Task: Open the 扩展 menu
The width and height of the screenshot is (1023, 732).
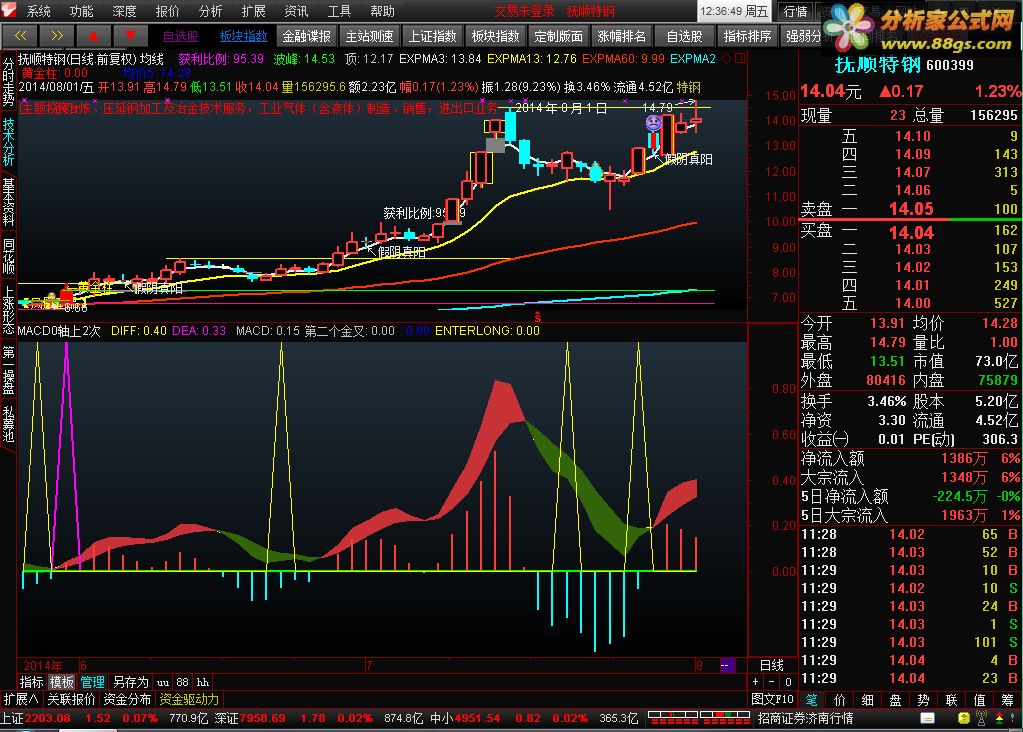Action: point(254,11)
